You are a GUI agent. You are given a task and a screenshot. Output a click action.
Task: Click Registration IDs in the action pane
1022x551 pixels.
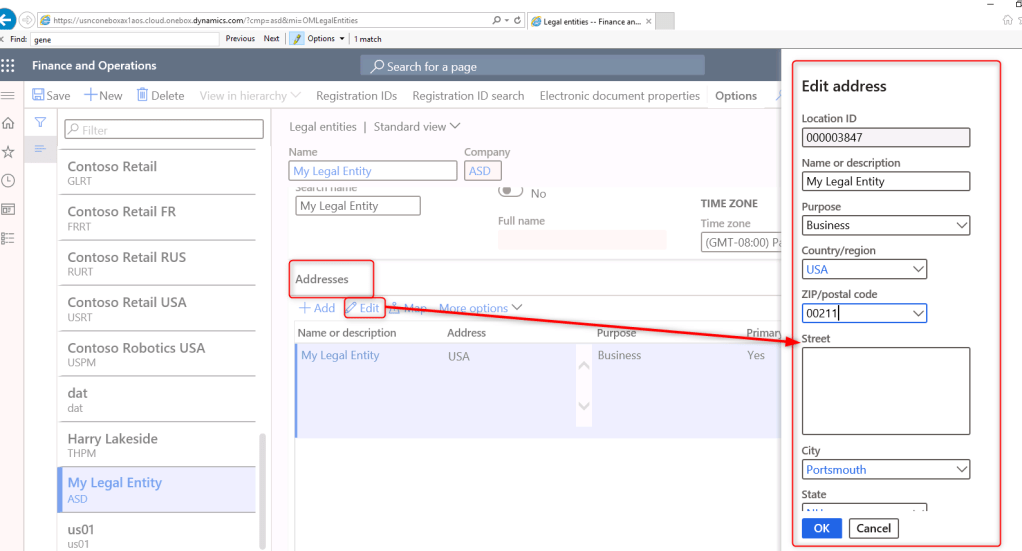click(x=356, y=96)
